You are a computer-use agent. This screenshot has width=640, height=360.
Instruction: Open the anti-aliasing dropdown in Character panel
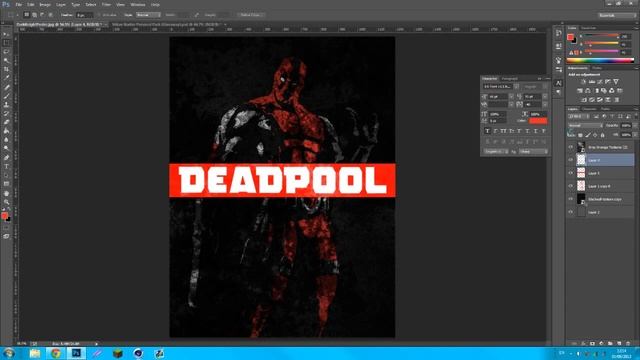click(533, 151)
